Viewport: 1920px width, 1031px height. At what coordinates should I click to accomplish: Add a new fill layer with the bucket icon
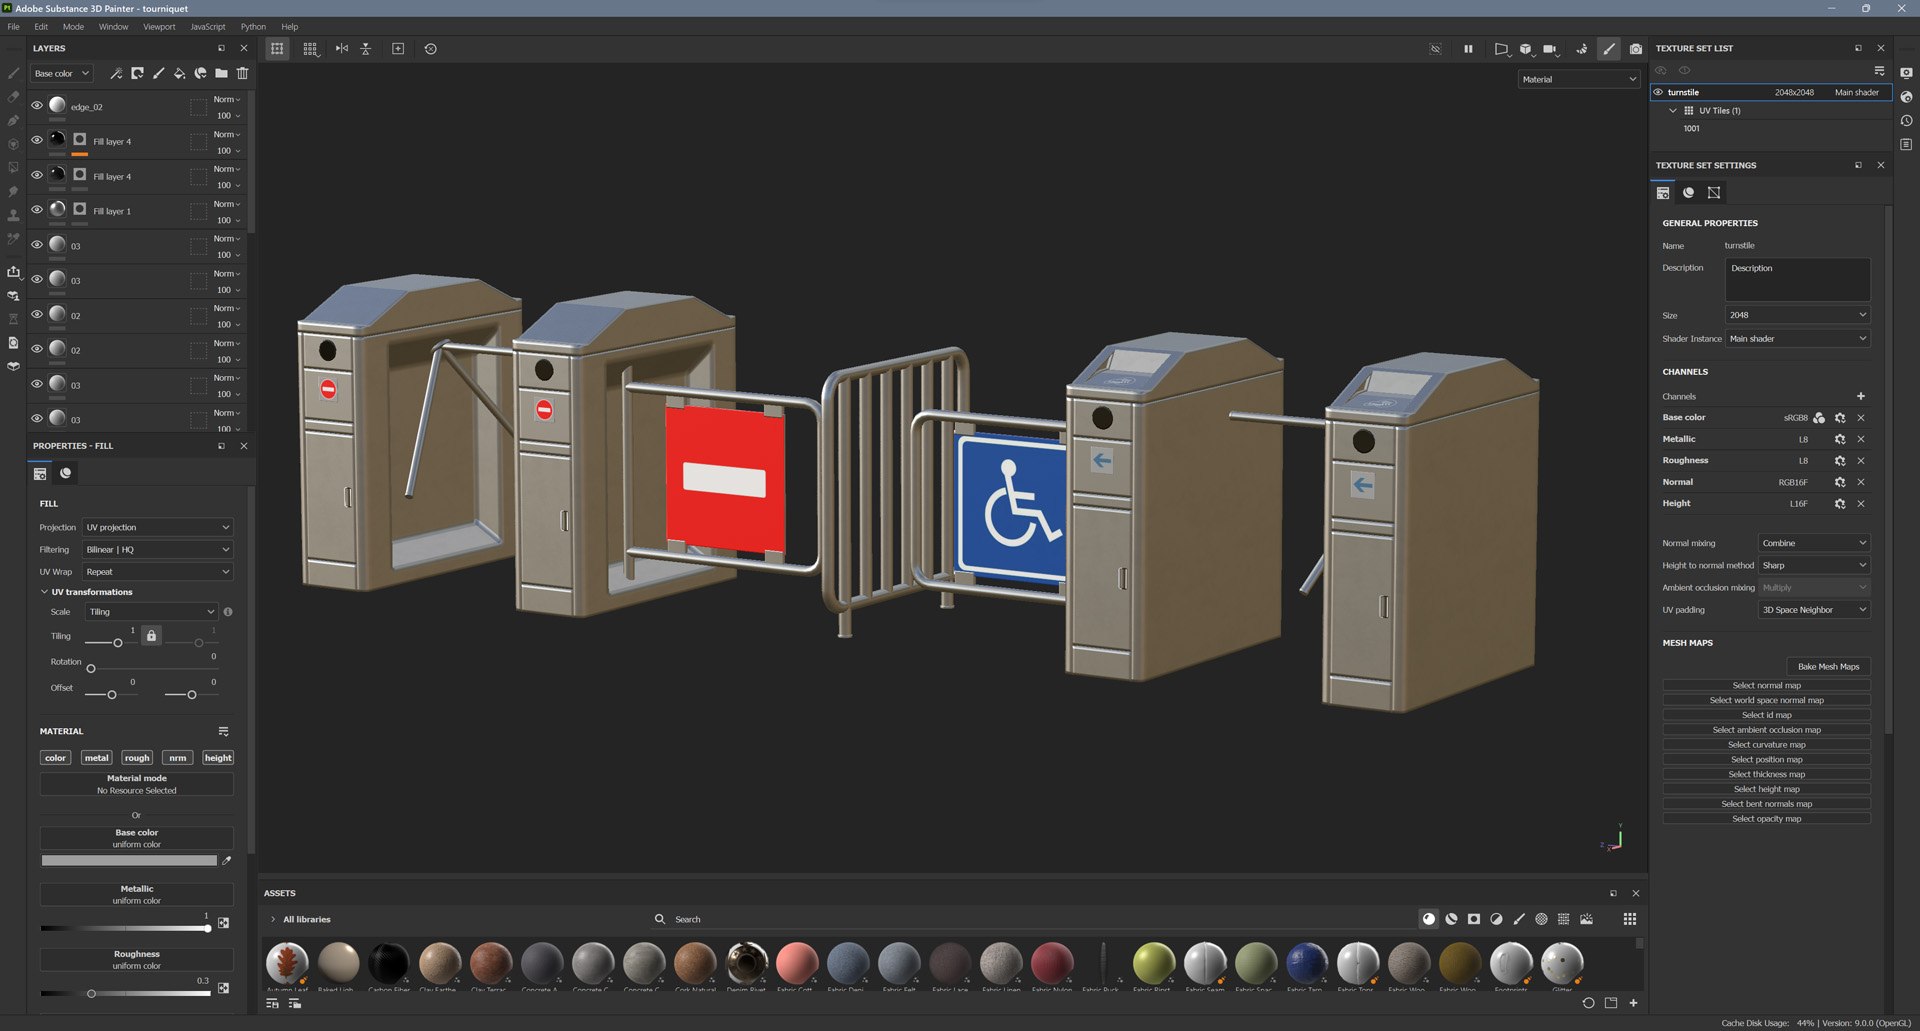[179, 73]
